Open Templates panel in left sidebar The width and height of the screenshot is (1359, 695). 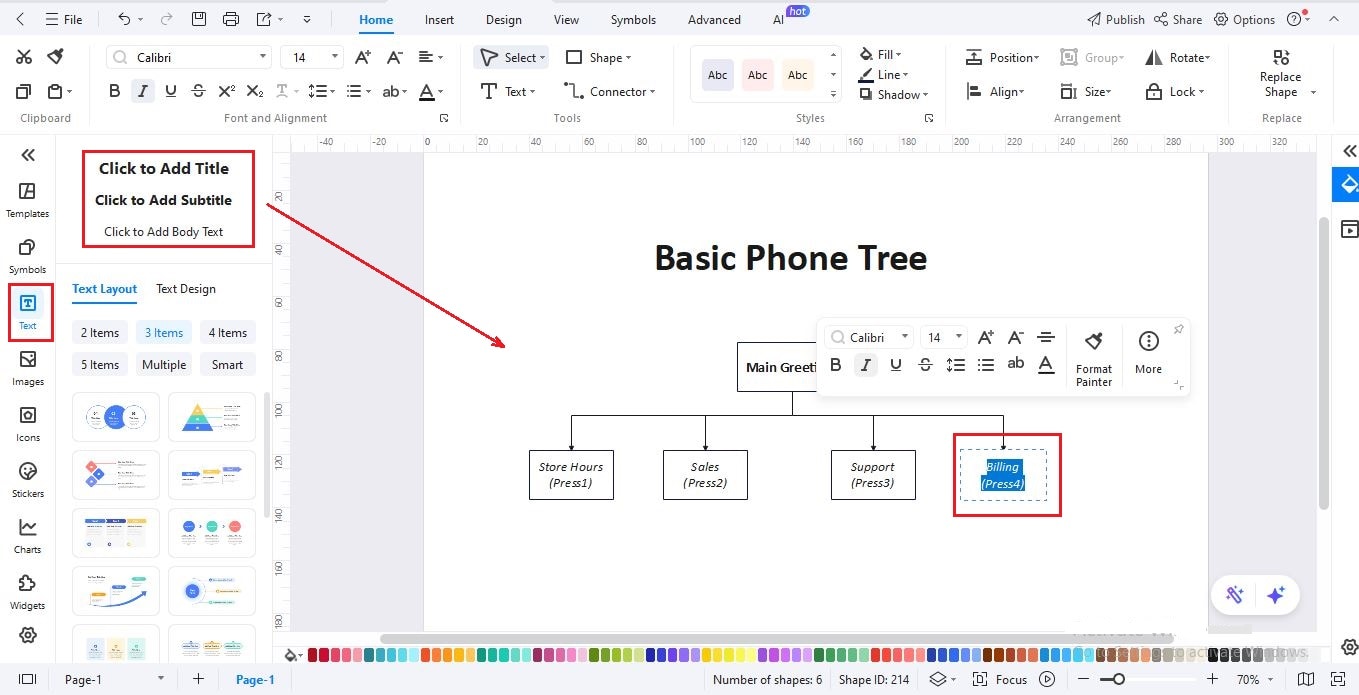click(x=27, y=200)
